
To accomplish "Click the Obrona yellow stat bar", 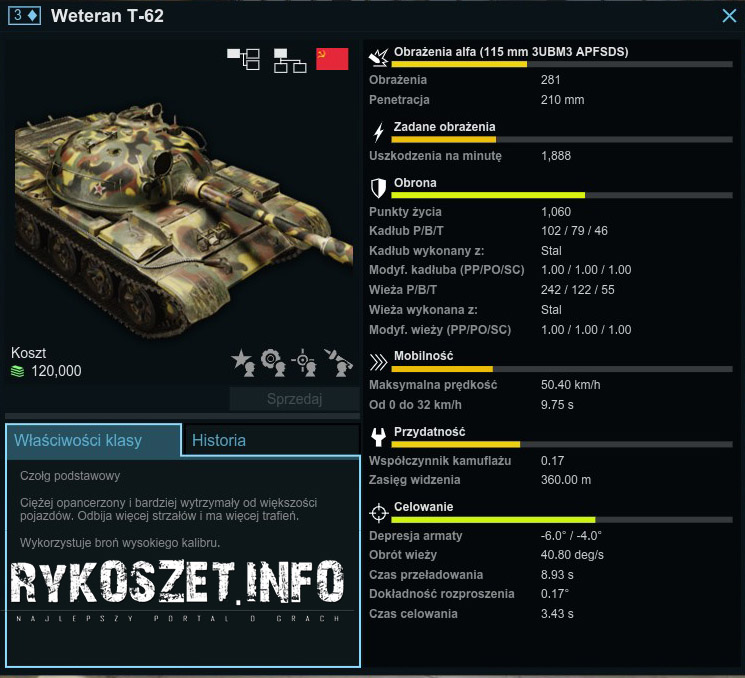I will tap(474, 195).
